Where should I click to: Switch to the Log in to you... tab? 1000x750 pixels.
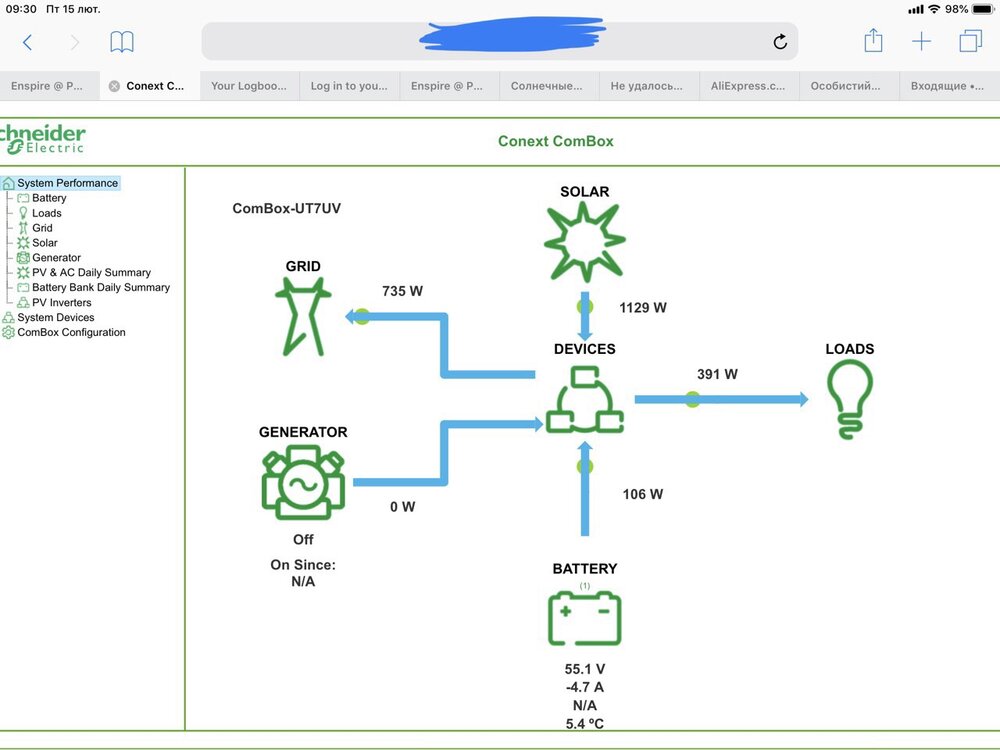click(x=349, y=86)
